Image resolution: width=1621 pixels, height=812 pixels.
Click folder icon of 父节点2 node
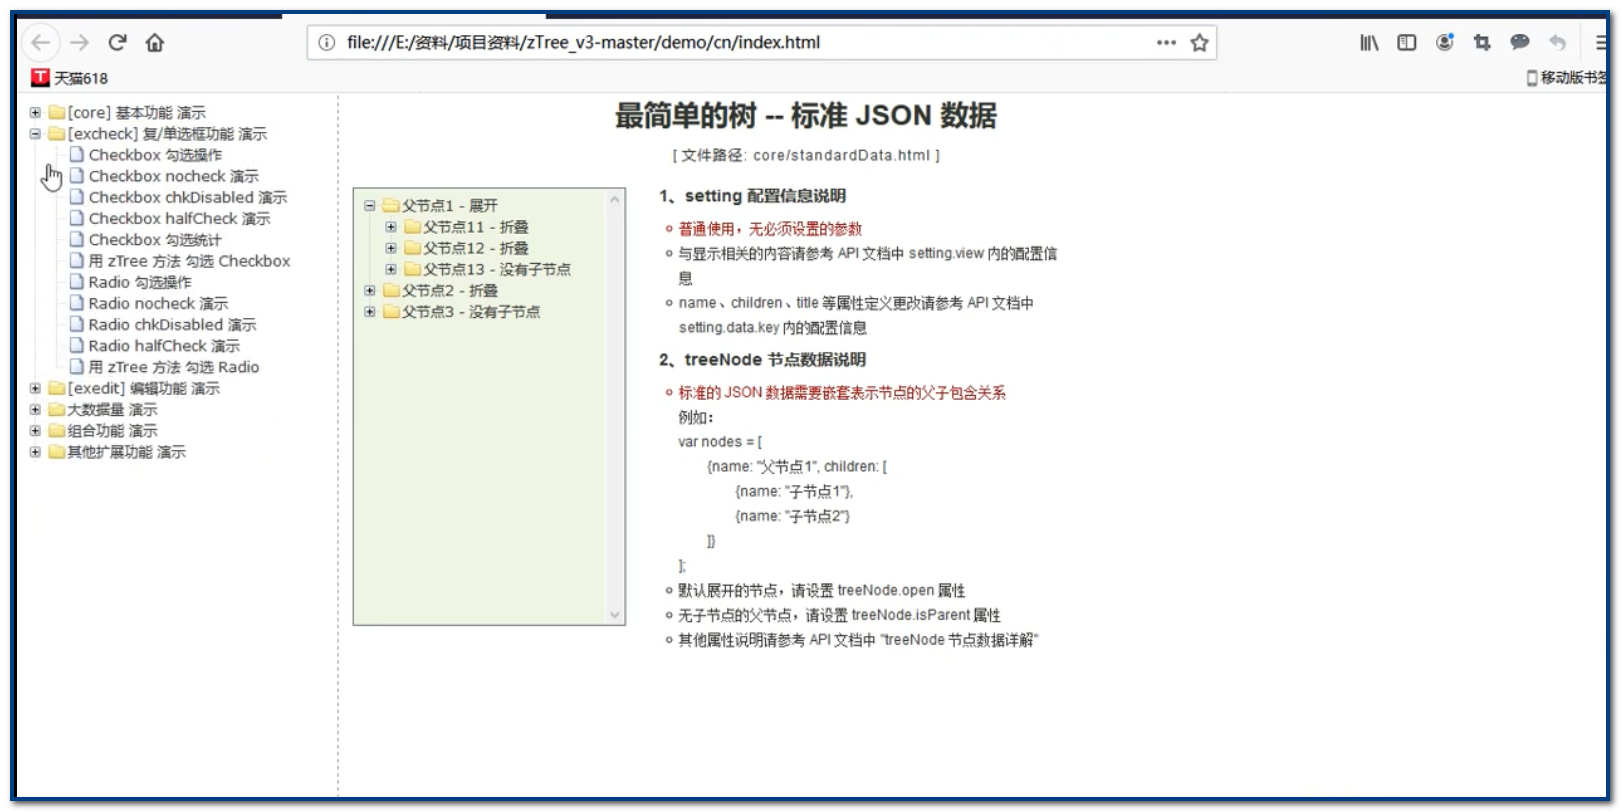pos(391,290)
